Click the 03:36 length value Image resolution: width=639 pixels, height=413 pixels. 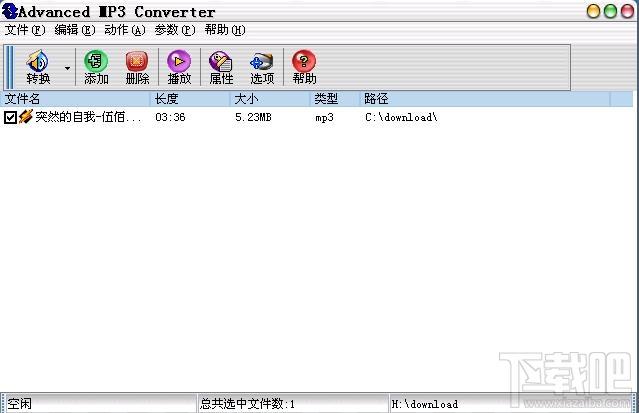coord(170,117)
